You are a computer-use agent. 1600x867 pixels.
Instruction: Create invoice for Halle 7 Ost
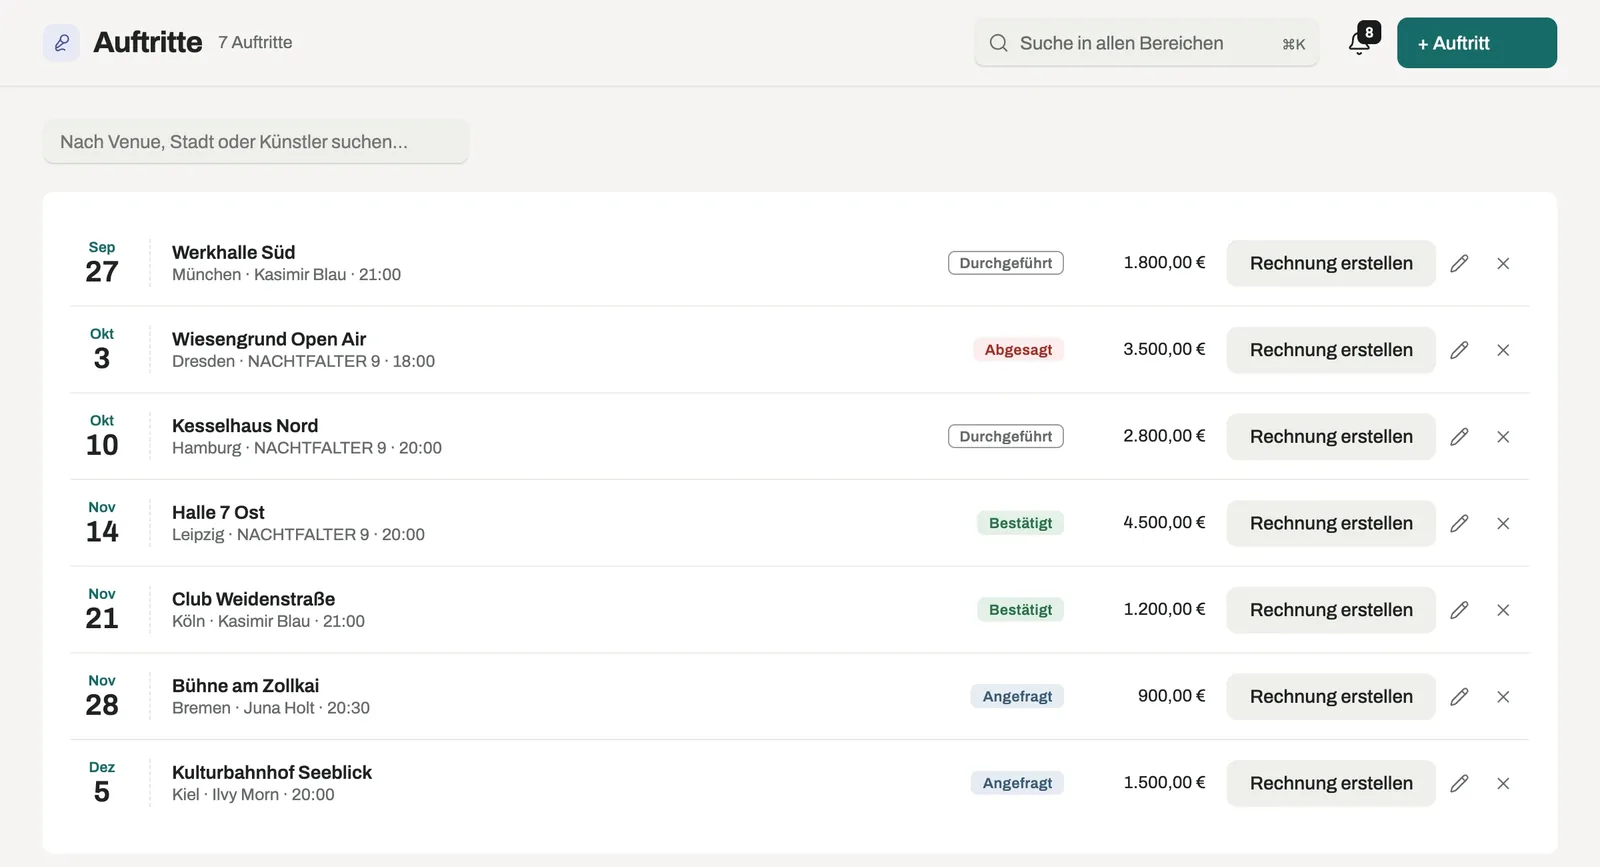pyautogui.click(x=1331, y=523)
